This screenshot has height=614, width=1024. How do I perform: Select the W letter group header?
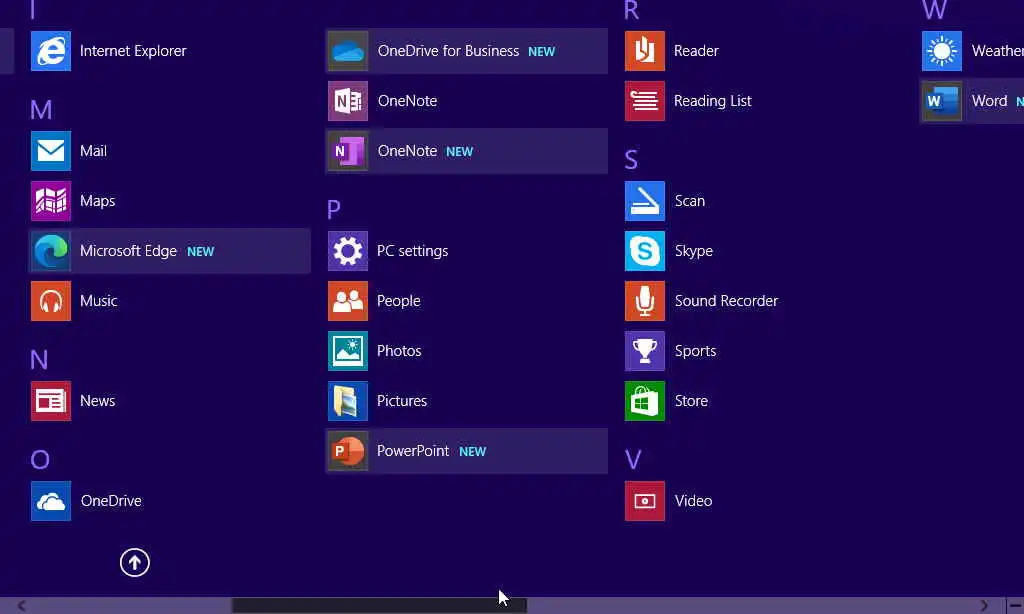(x=935, y=10)
